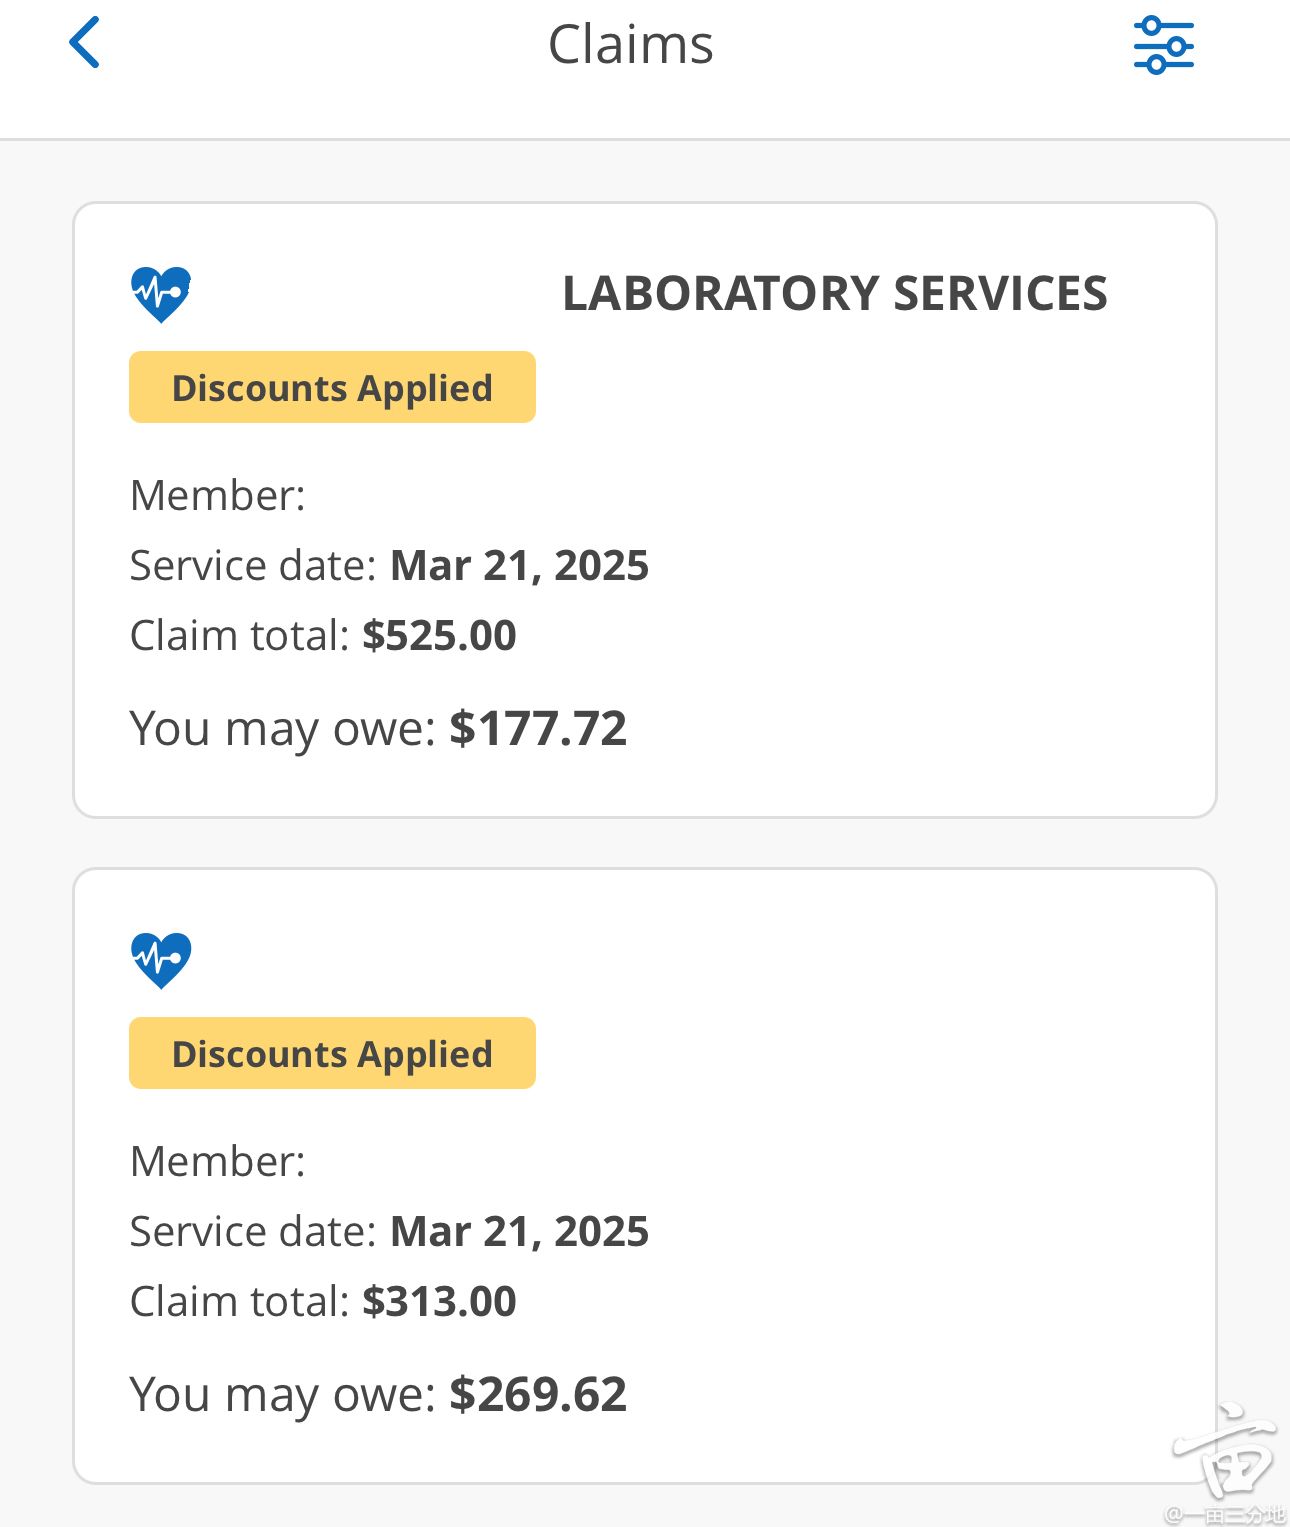Tap Claim total $313.00 line
Screen dimensions: 1290x1527
coord(323,1301)
